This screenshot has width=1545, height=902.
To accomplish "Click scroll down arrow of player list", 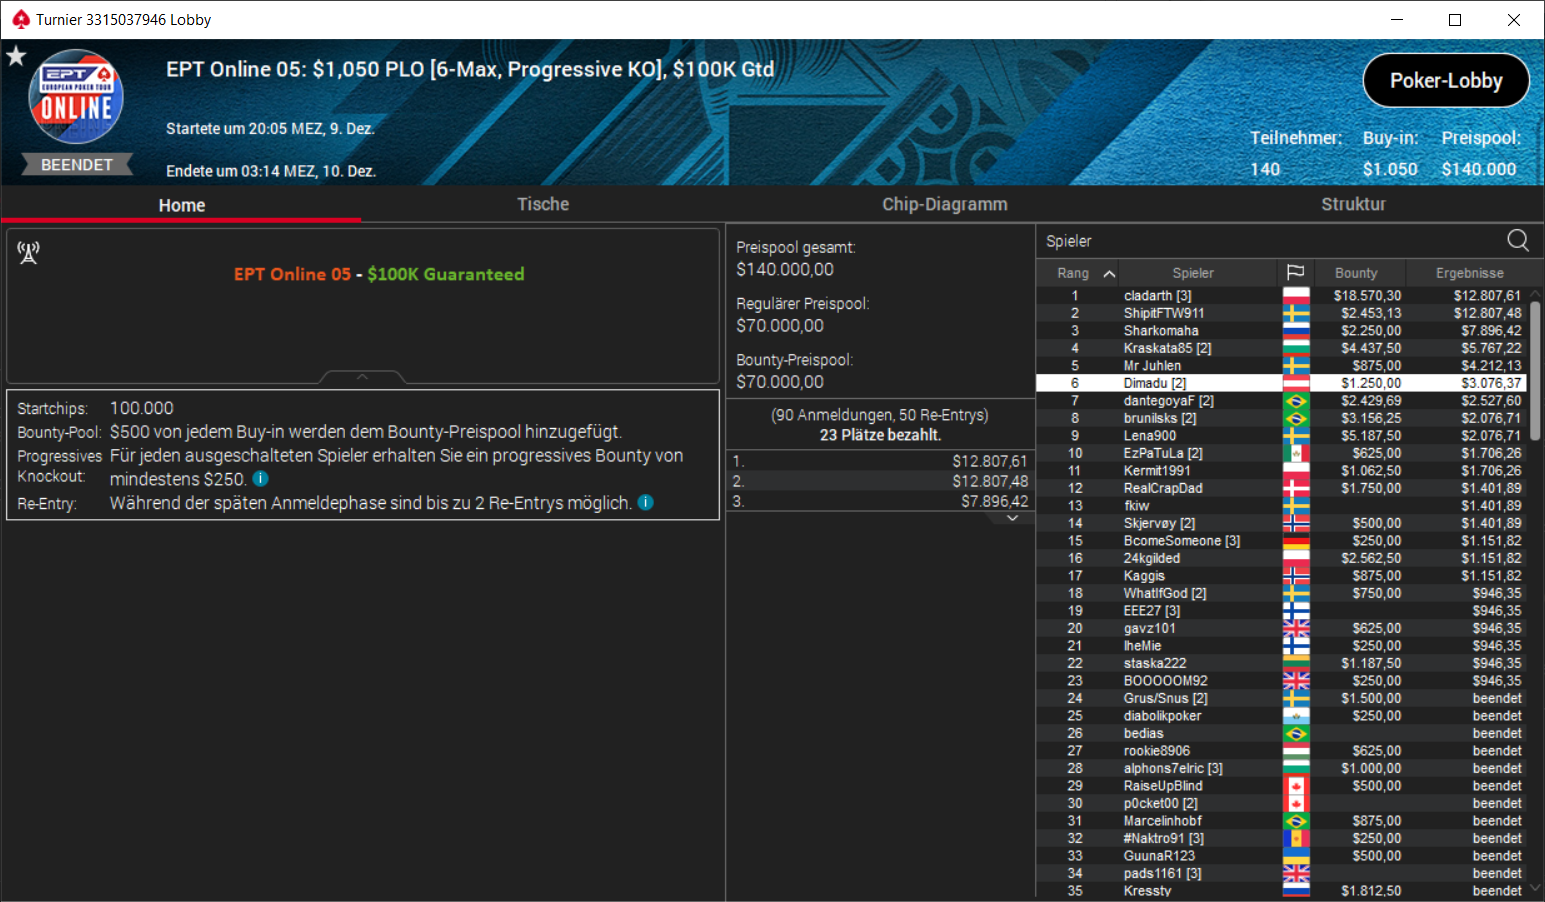I will tap(1535, 889).
